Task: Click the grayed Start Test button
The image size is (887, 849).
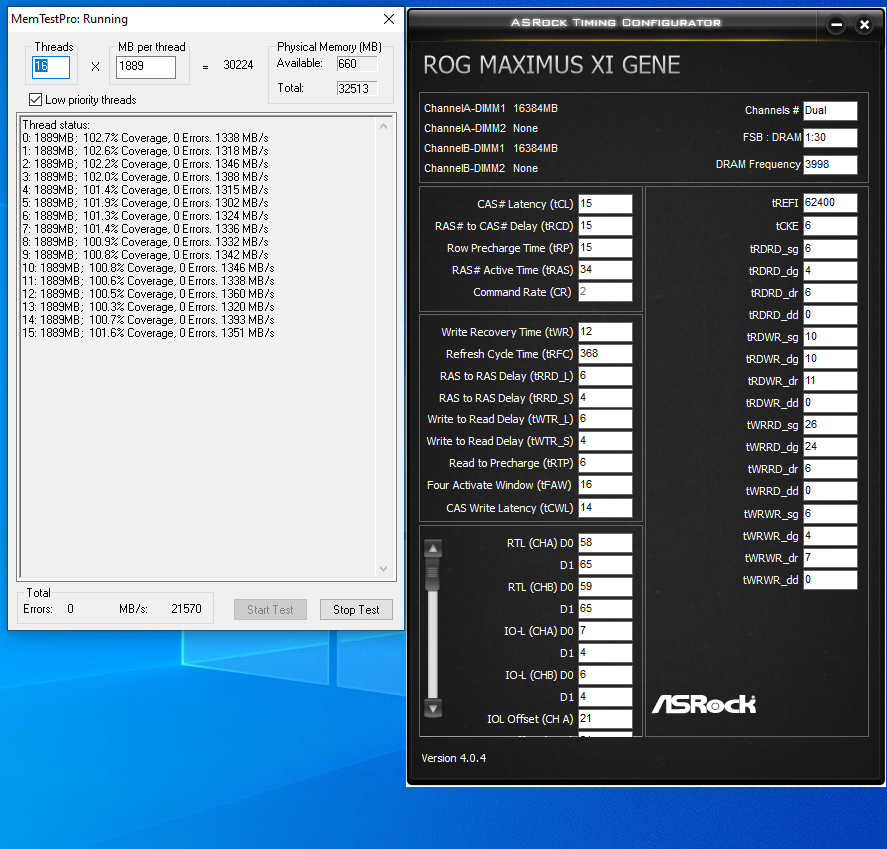Action: [x=270, y=610]
